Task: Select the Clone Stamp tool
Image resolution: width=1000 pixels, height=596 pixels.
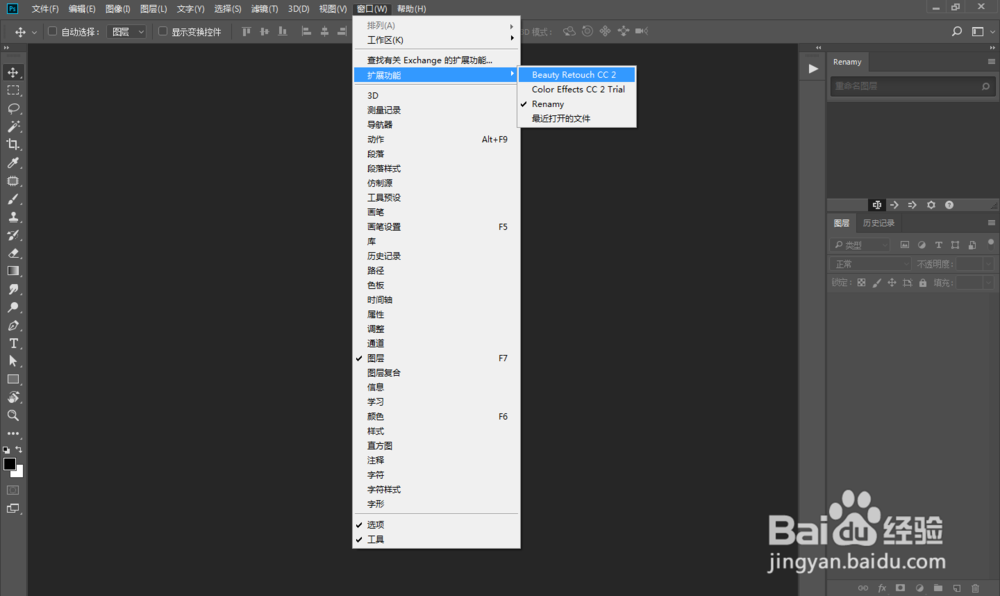Action: (x=13, y=217)
